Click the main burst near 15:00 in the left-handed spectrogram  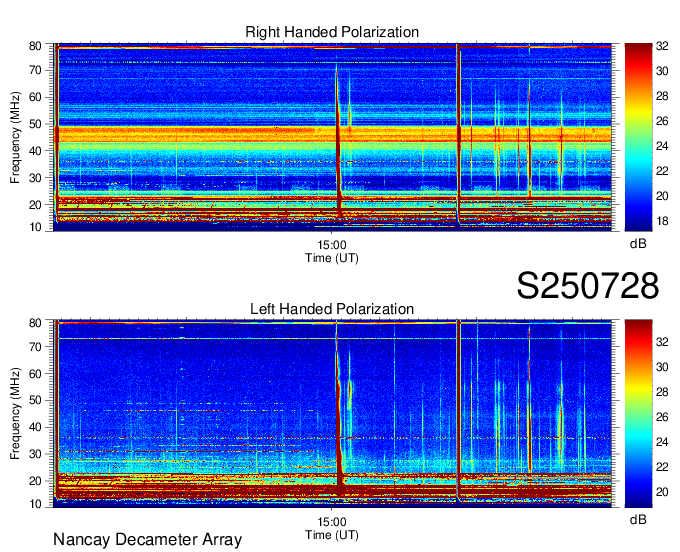[339, 412]
